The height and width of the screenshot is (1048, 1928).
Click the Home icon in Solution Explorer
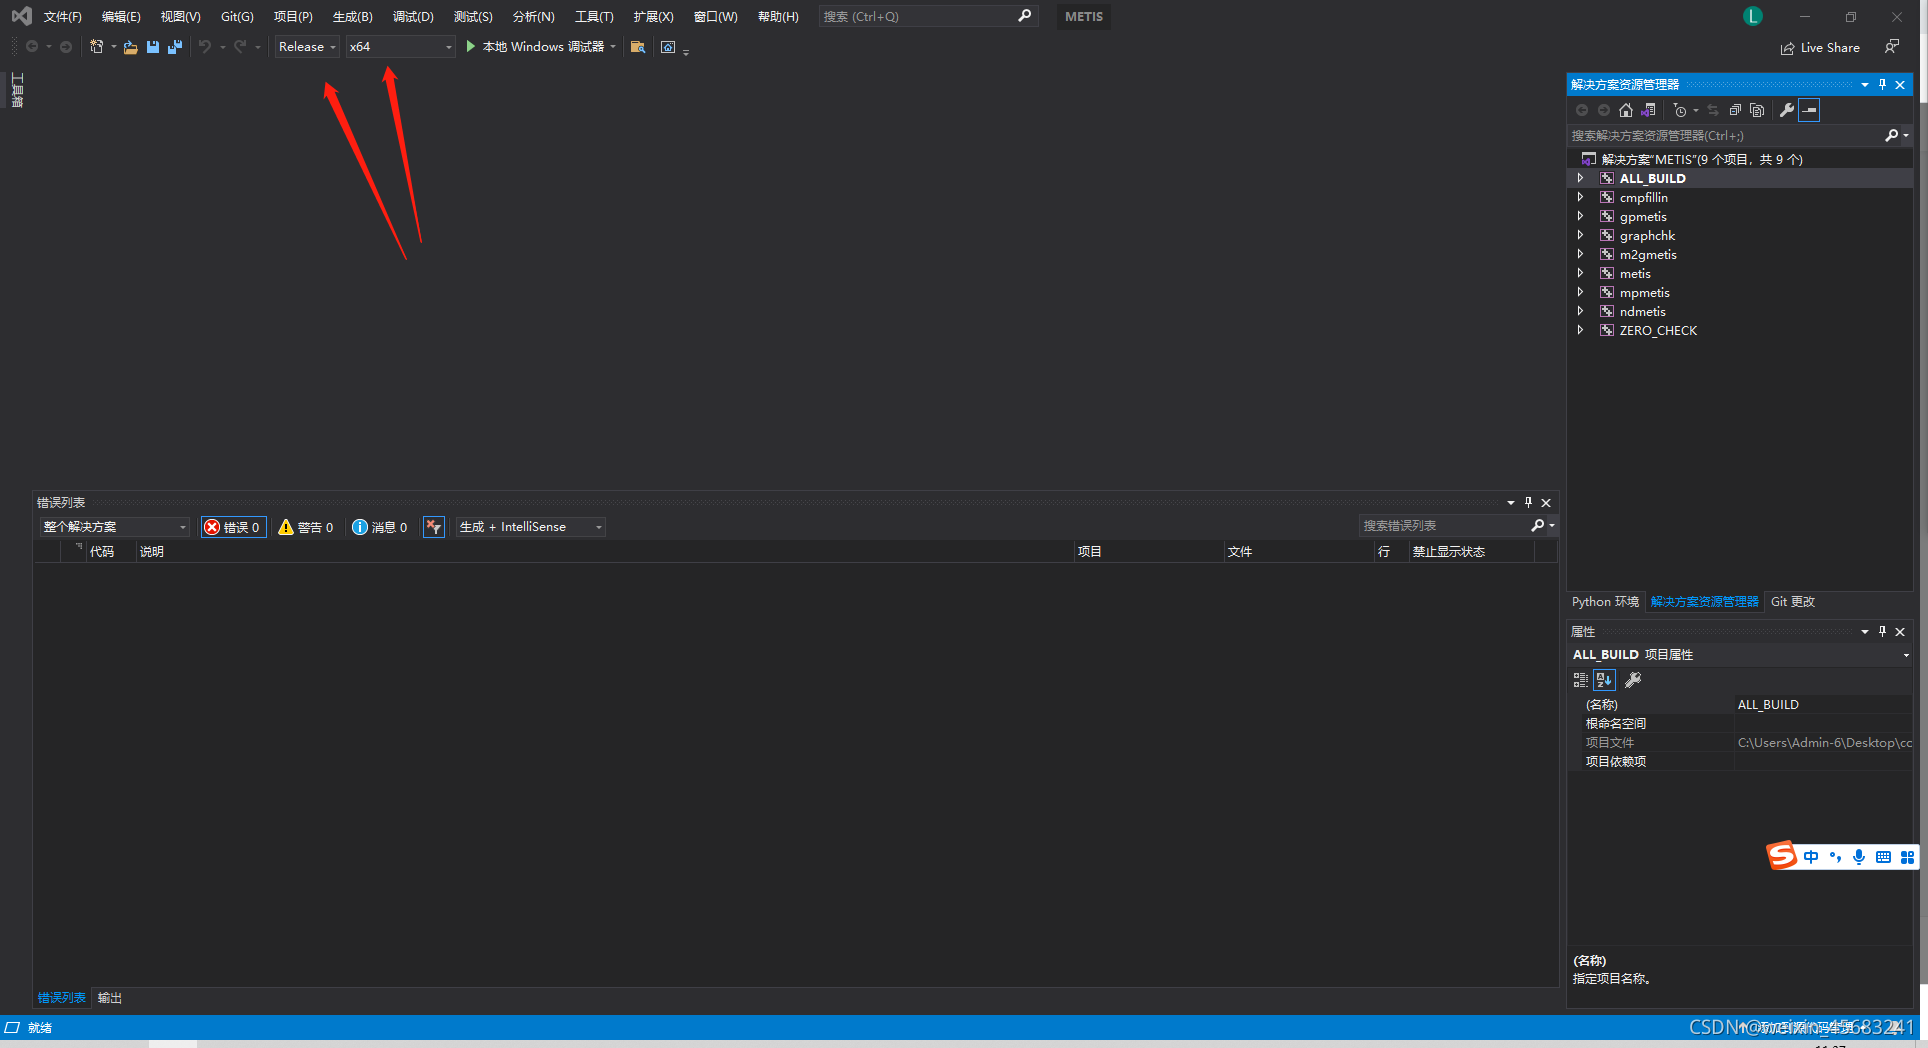tap(1625, 110)
